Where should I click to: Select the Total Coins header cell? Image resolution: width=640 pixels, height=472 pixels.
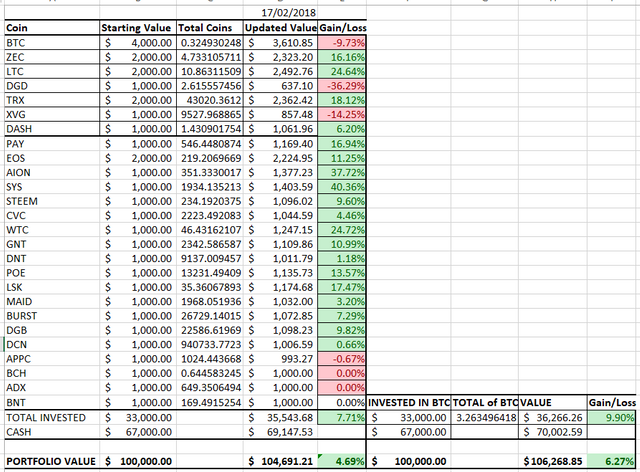pyautogui.click(x=210, y=28)
